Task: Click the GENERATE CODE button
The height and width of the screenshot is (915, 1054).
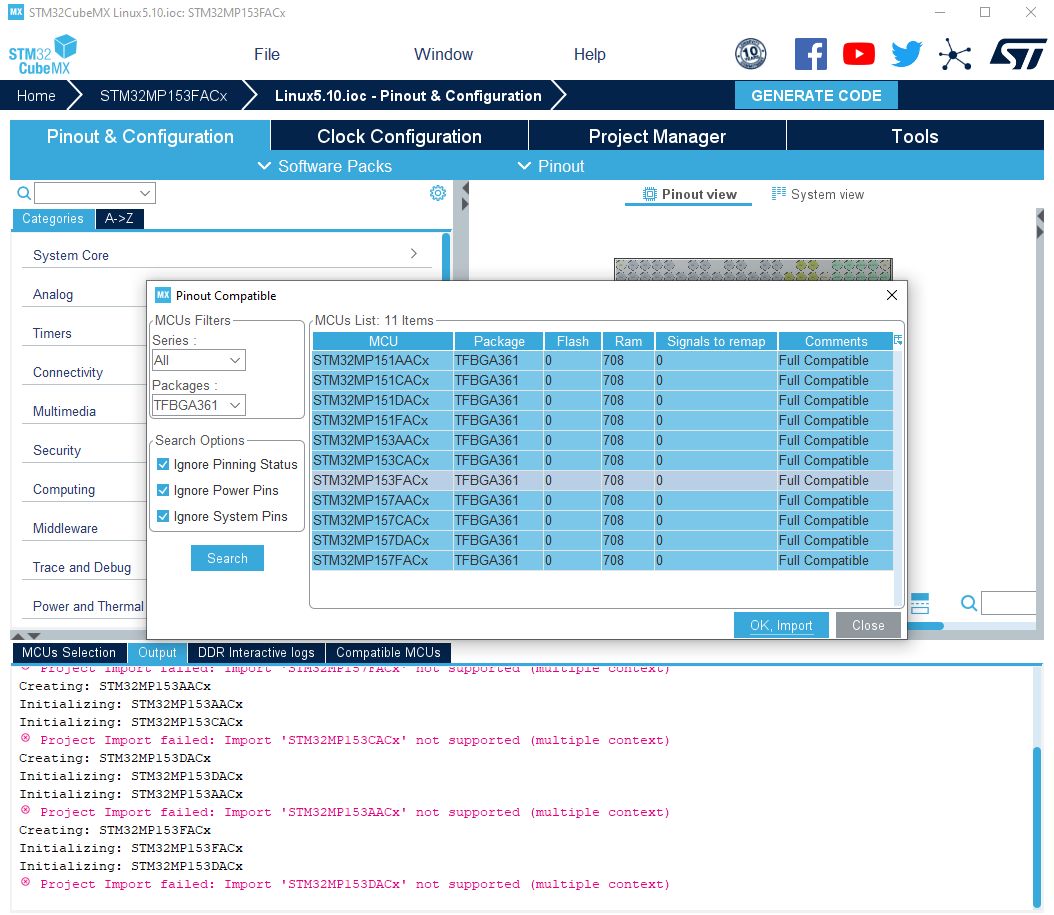Action: (x=817, y=95)
